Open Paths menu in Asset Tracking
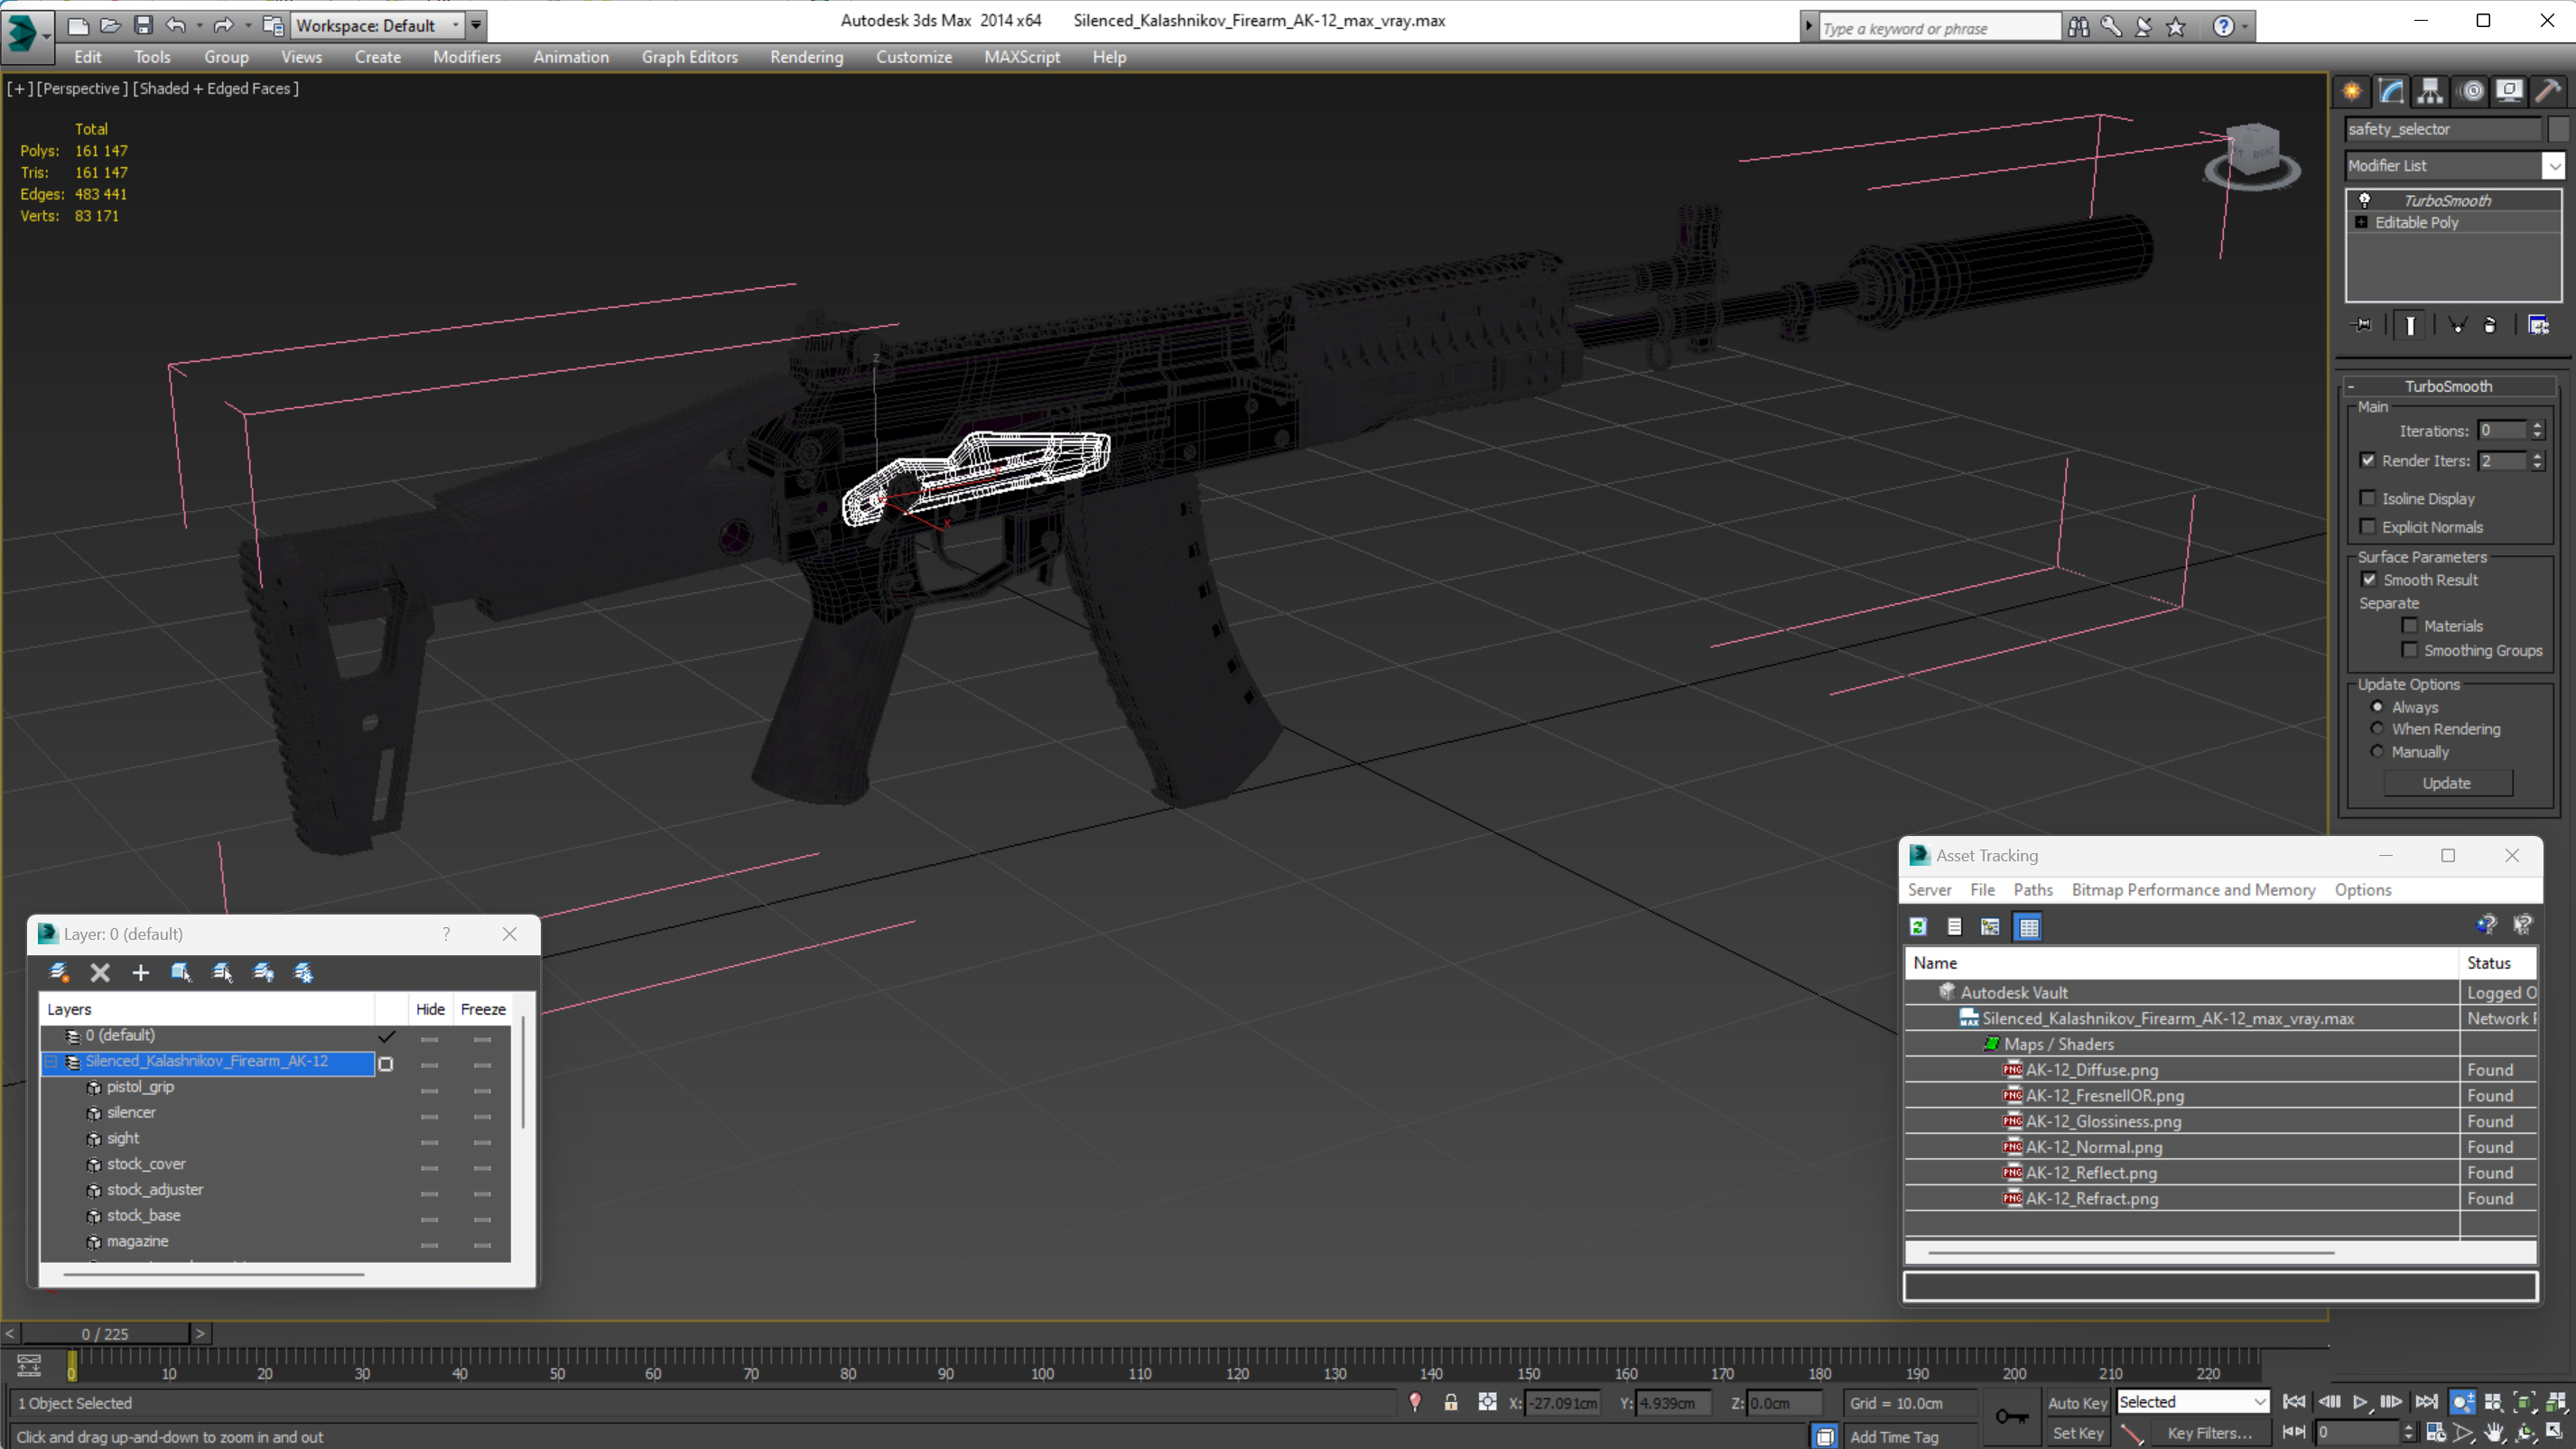Screen dimensions: 2576x1449 point(2033,890)
